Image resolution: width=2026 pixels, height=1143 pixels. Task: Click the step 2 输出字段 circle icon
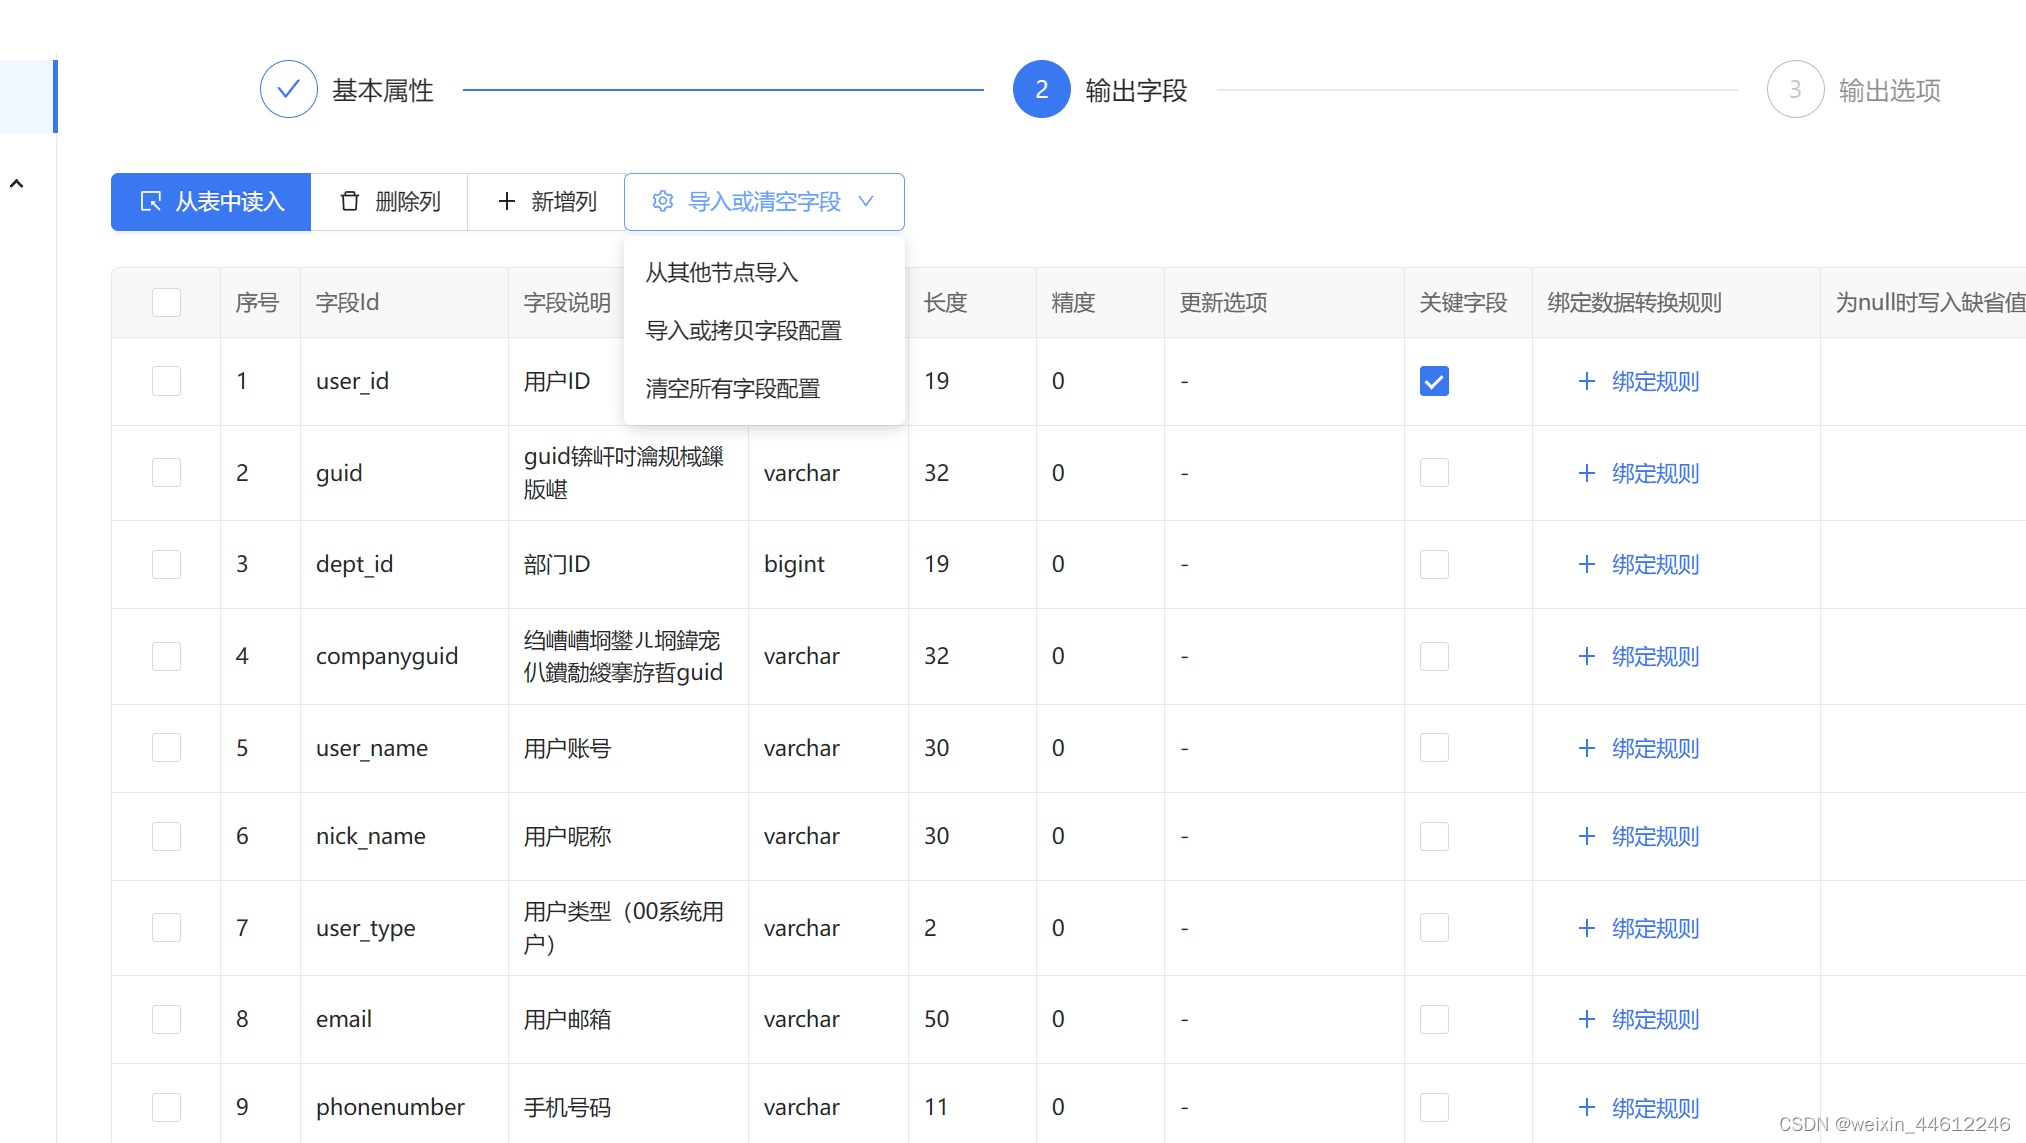pos(1041,90)
